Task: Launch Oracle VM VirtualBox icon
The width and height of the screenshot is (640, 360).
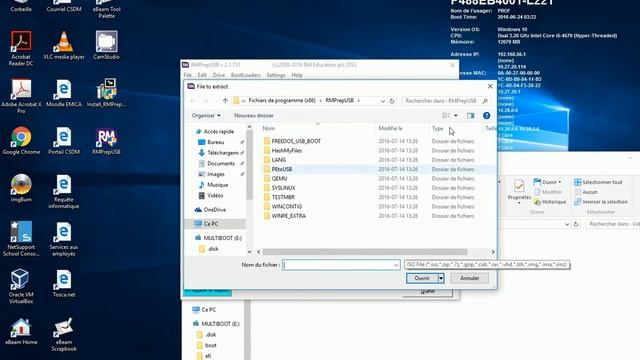Action: pos(21,286)
